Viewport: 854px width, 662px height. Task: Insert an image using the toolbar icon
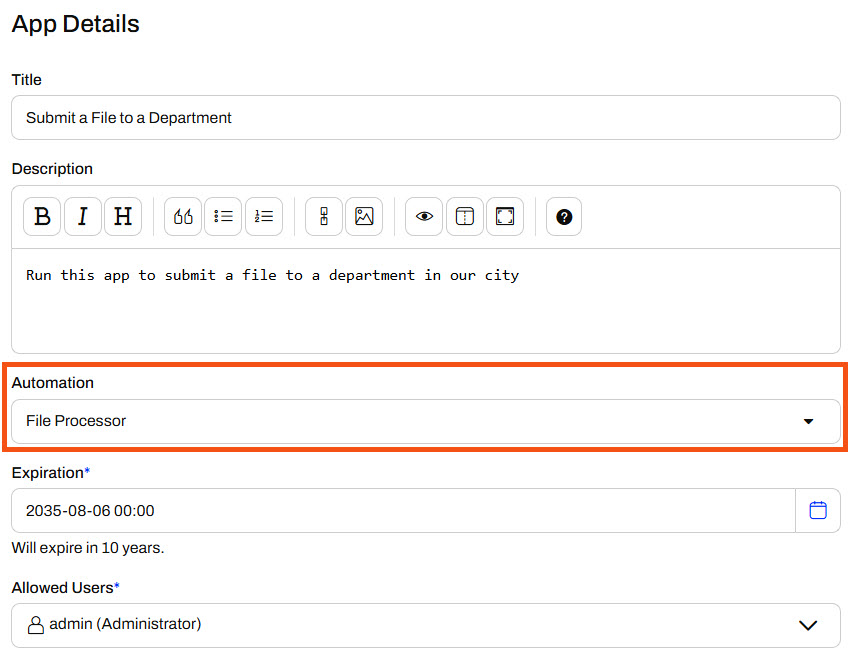click(x=364, y=217)
